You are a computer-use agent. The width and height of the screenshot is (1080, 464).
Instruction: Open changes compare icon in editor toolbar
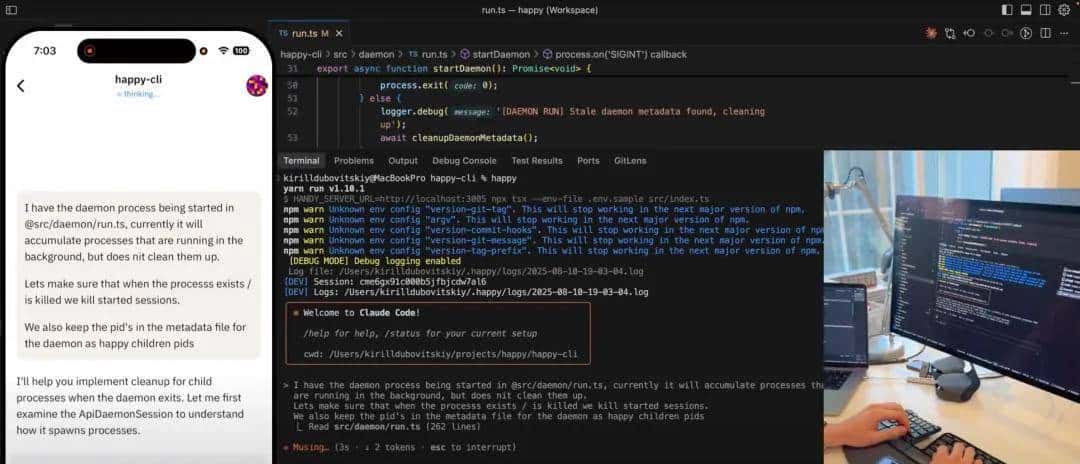951,33
